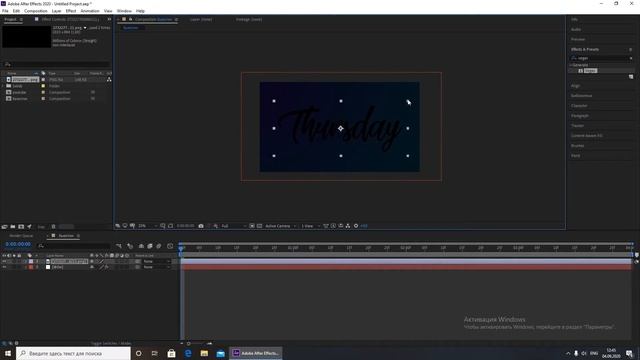
Task: Select the highlighted effect under Generate
Action: (x=590, y=71)
